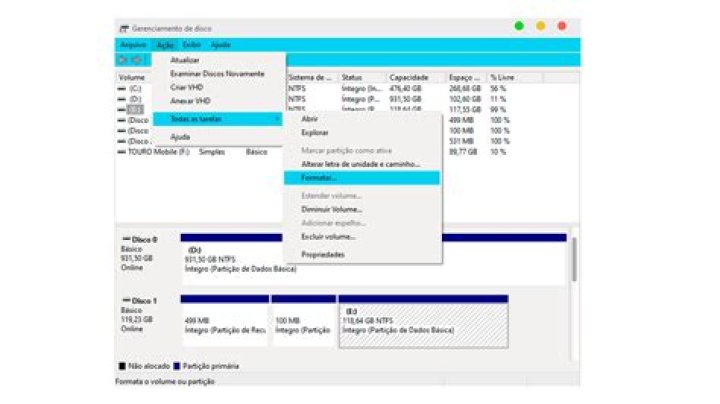Select the TOURO Mobile (F:) volume
Viewport: 720px width, 404px height.
[x=158, y=152]
